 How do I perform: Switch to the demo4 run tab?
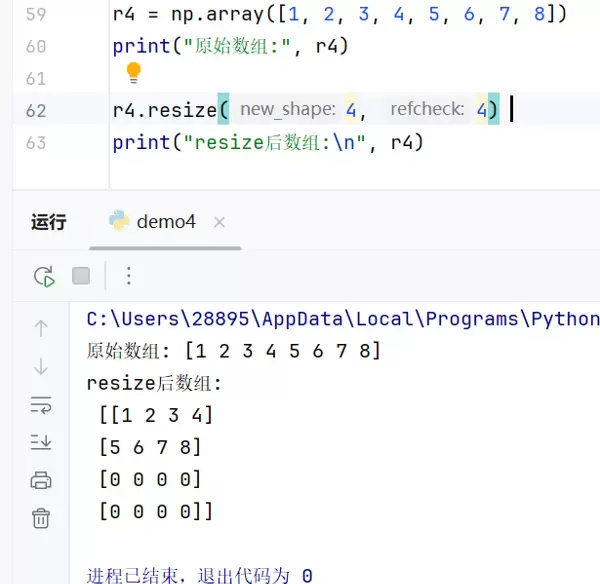(165, 222)
